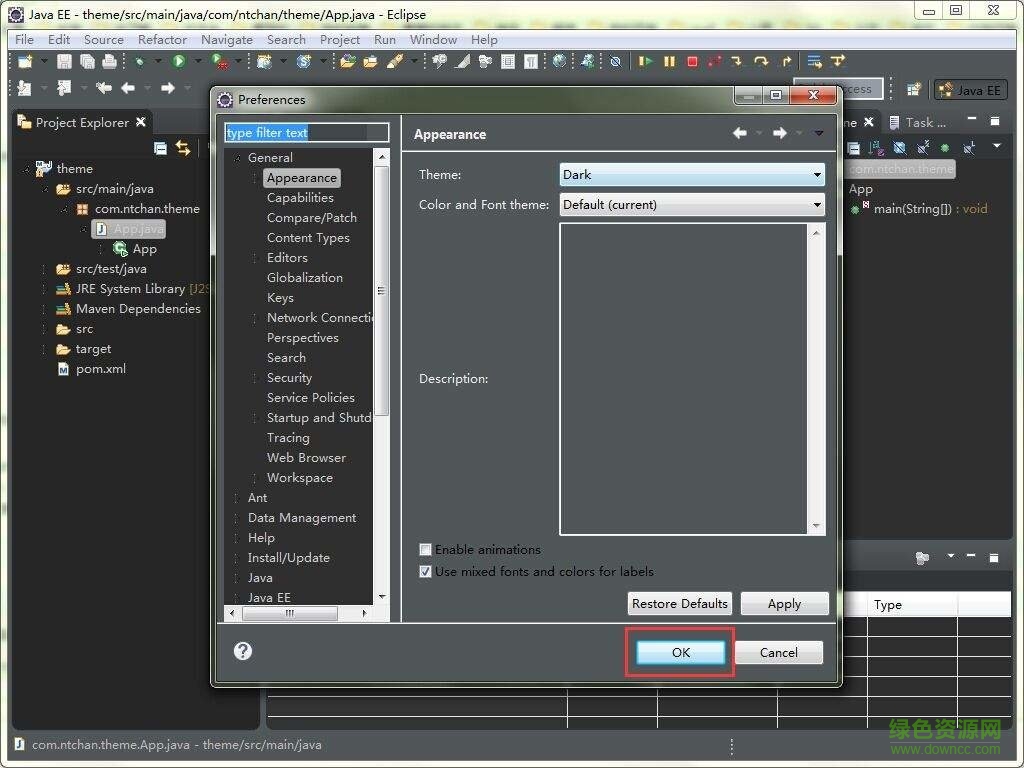This screenshot has height=768, width=1024.
Task: Uncheck Use mixed fonts and colors for labels
Action: coord(425,572)
